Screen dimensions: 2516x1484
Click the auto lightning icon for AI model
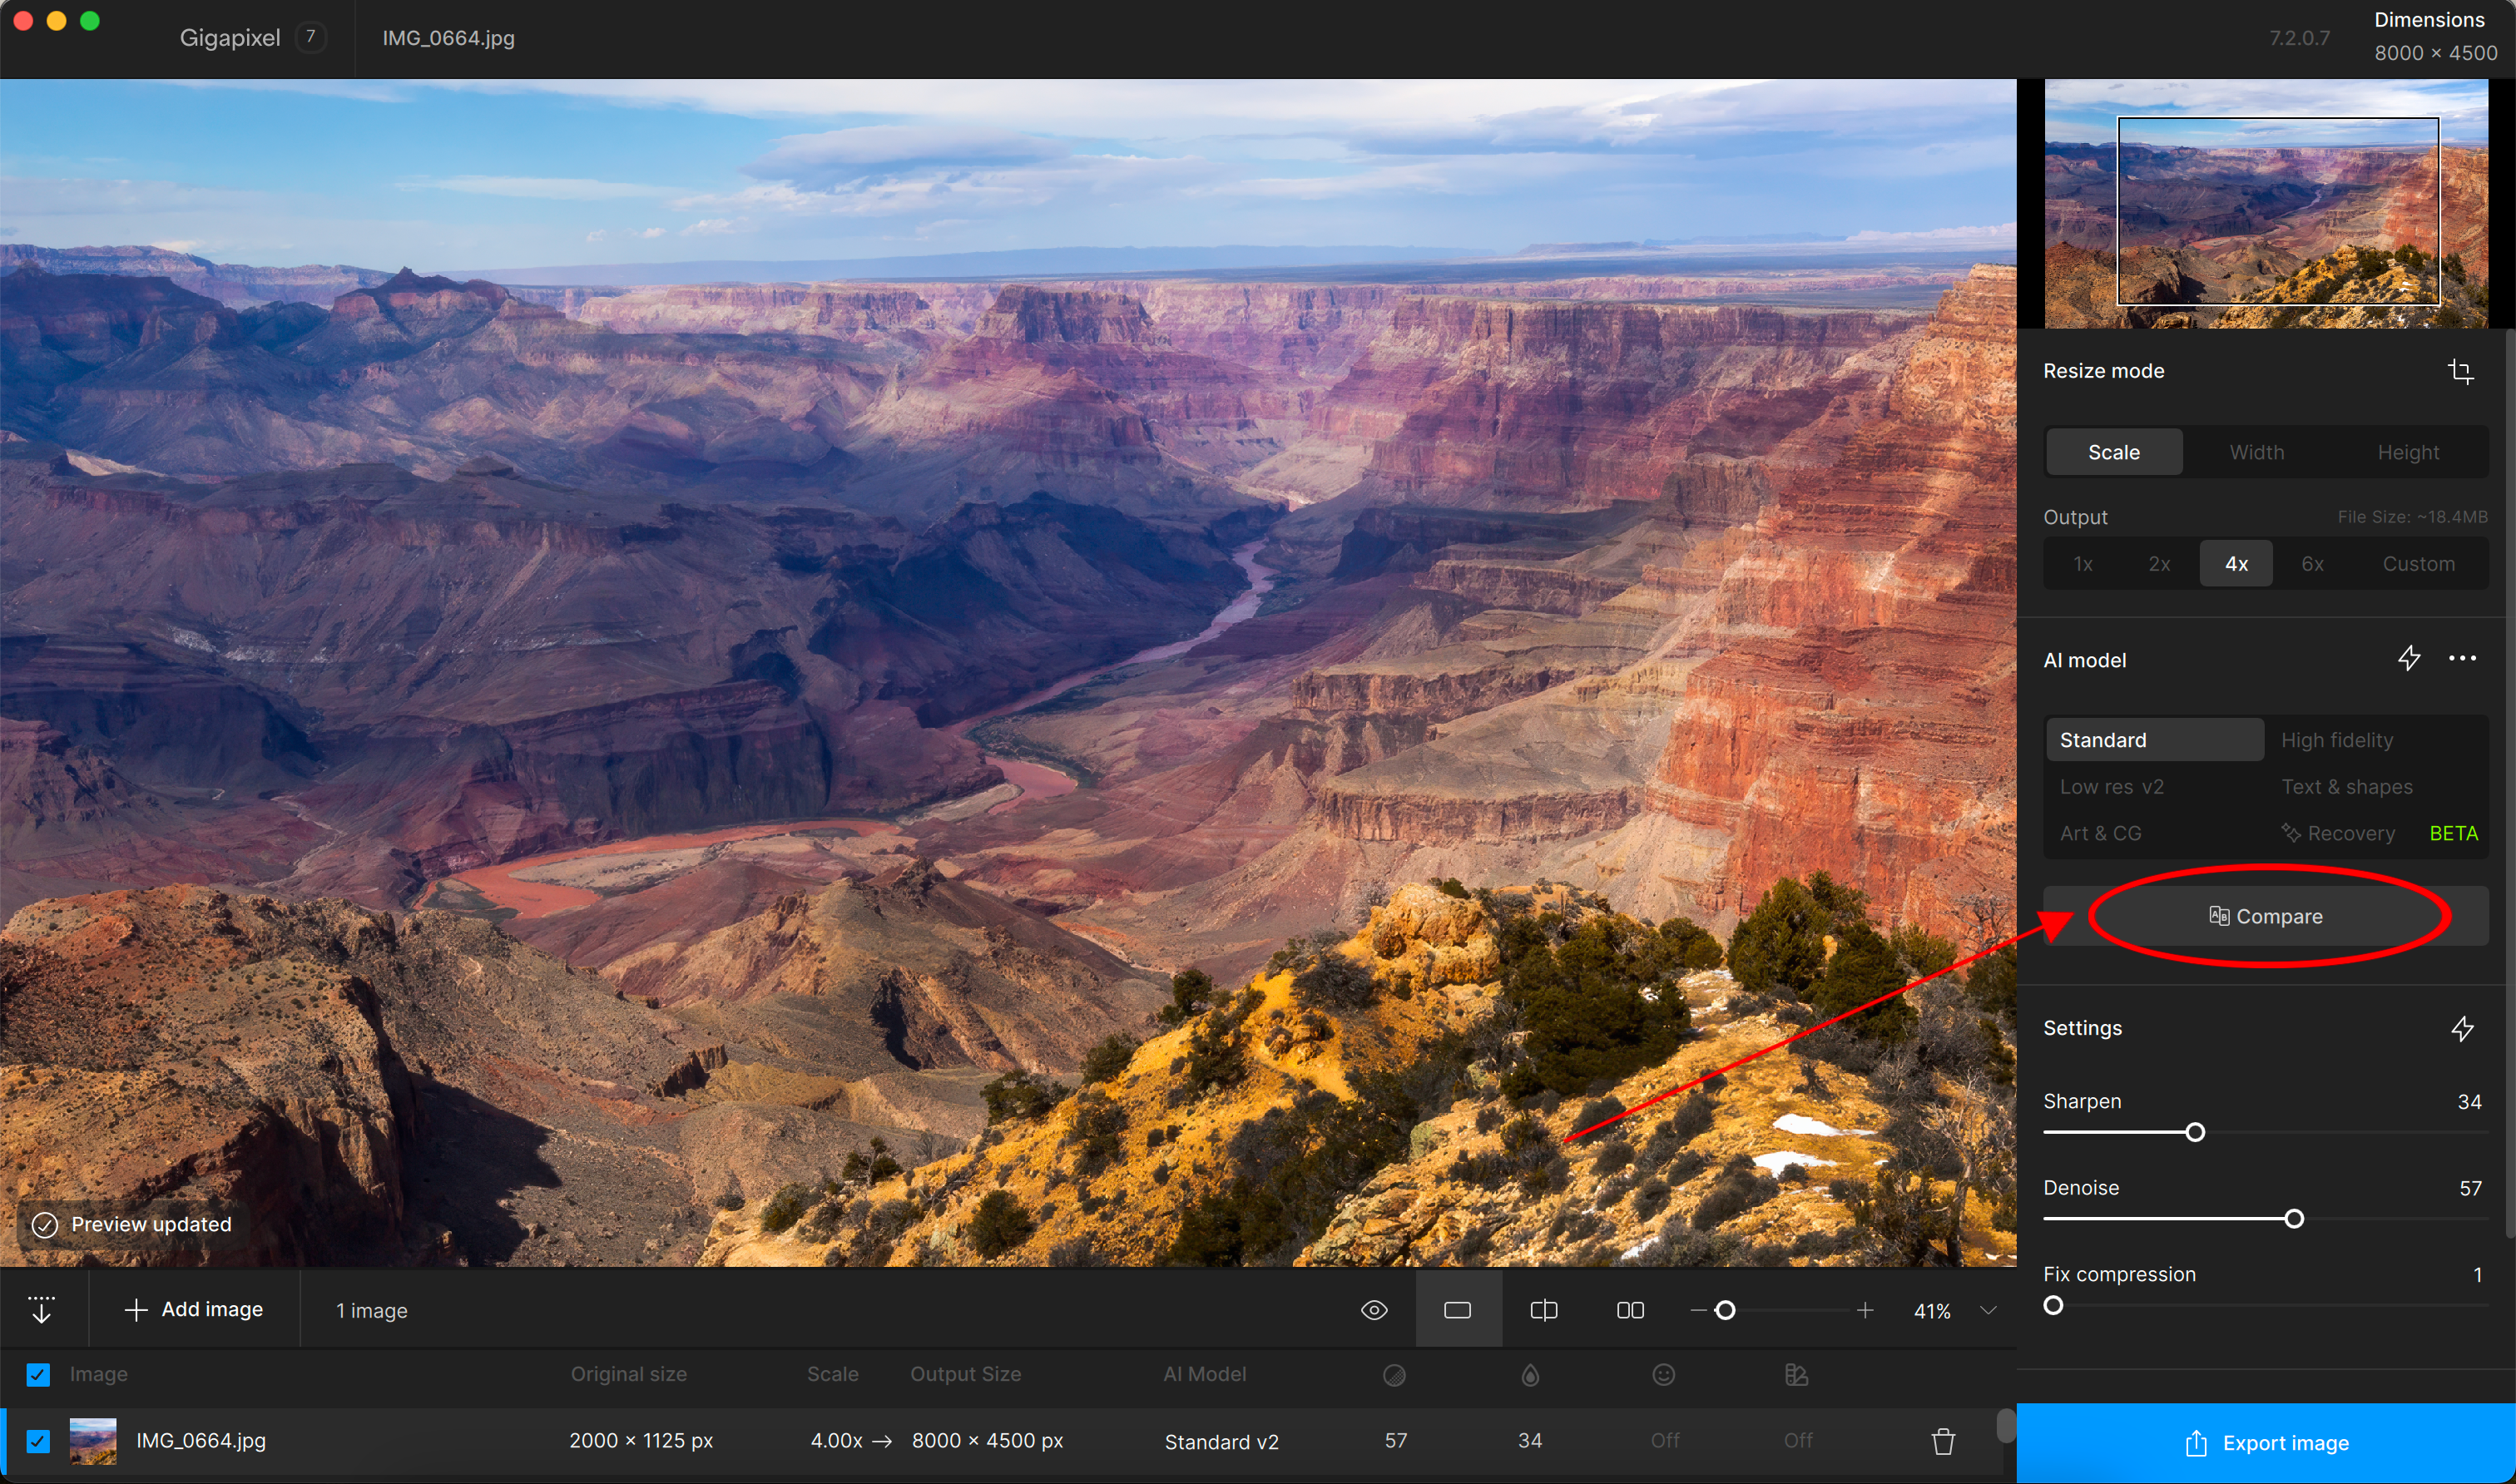point(2409,658)
